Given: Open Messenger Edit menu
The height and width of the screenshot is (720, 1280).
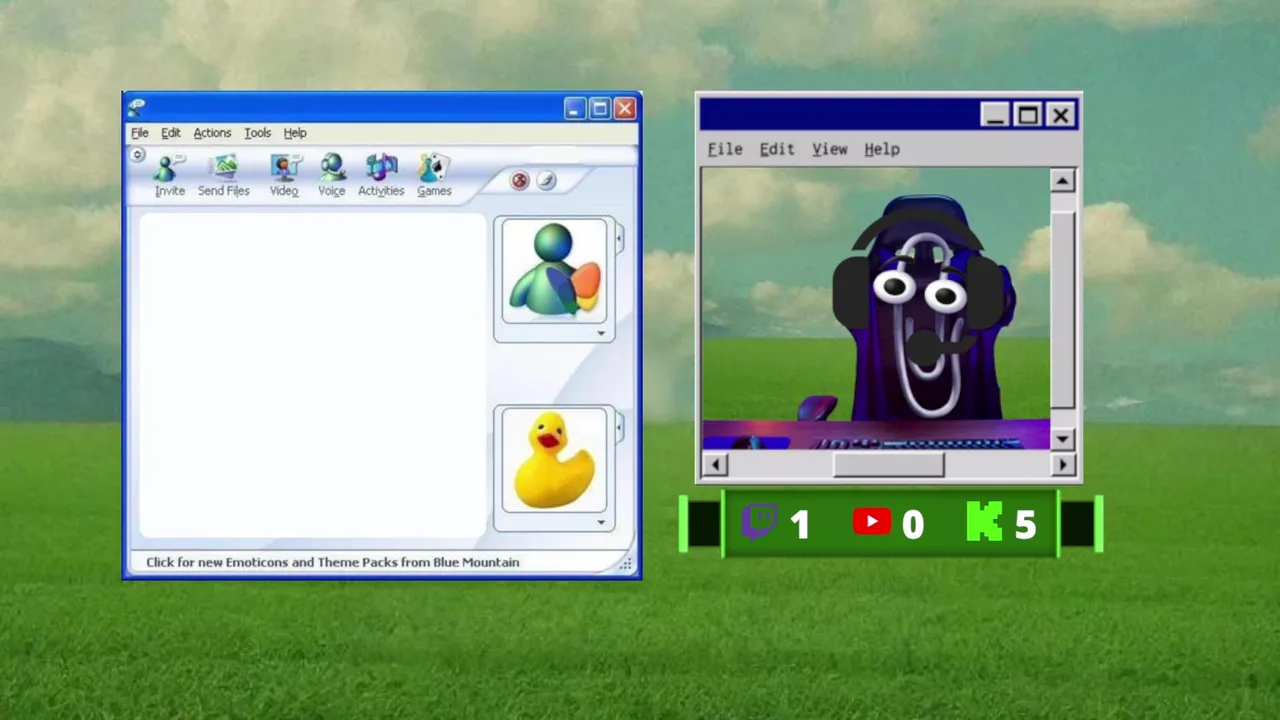Looking at the screenshot, I should (171, 133).
